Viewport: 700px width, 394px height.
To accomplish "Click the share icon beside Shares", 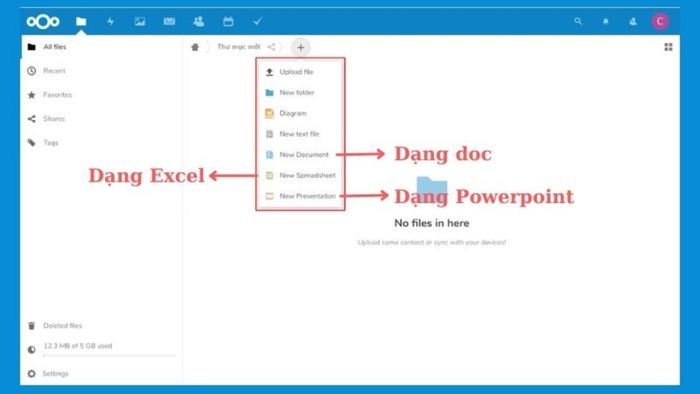I will point(32,119).
